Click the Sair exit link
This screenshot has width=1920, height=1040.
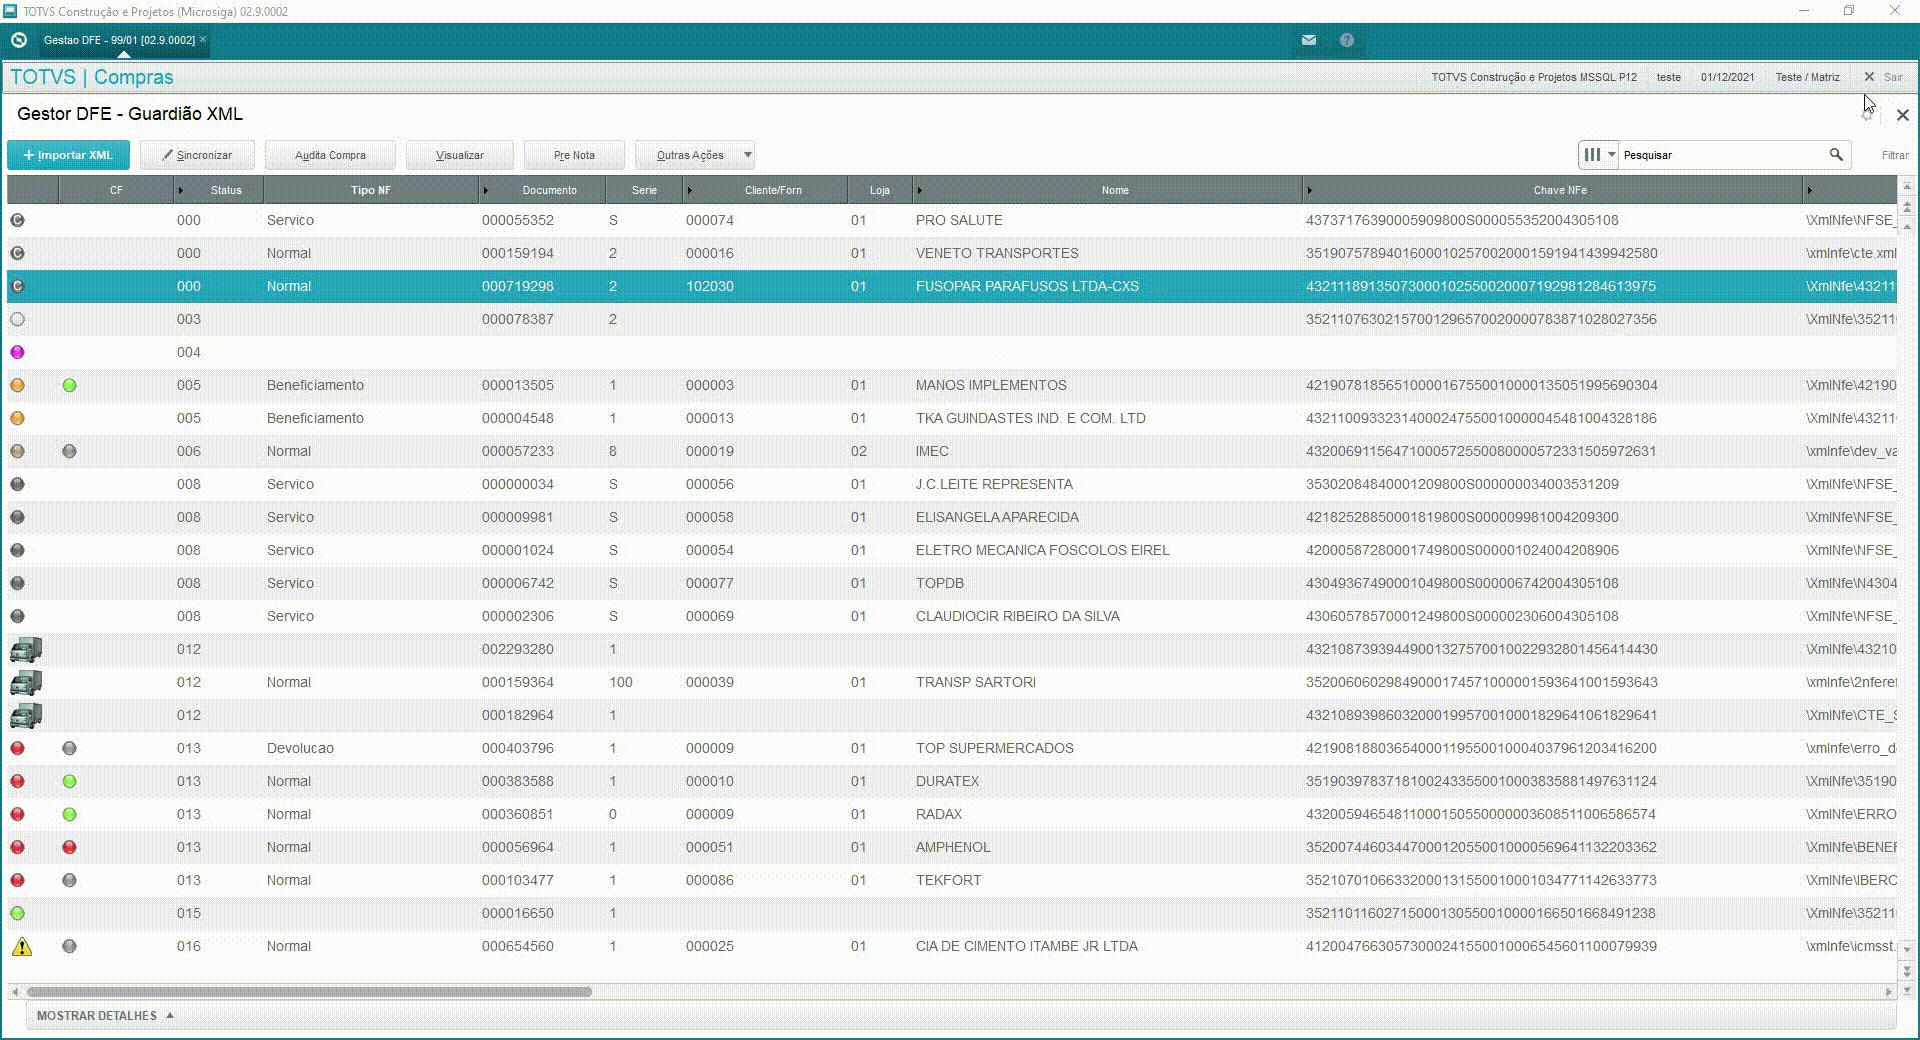(x=1884, y=77)
